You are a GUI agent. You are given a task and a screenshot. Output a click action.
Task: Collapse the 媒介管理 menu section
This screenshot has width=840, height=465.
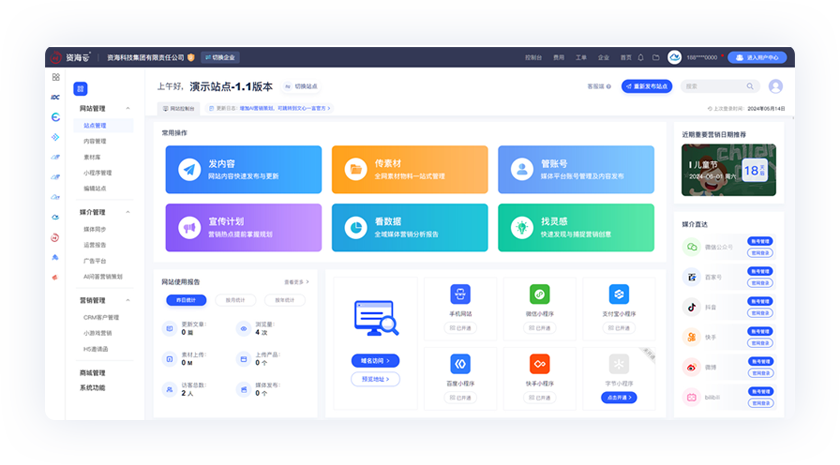127,212
